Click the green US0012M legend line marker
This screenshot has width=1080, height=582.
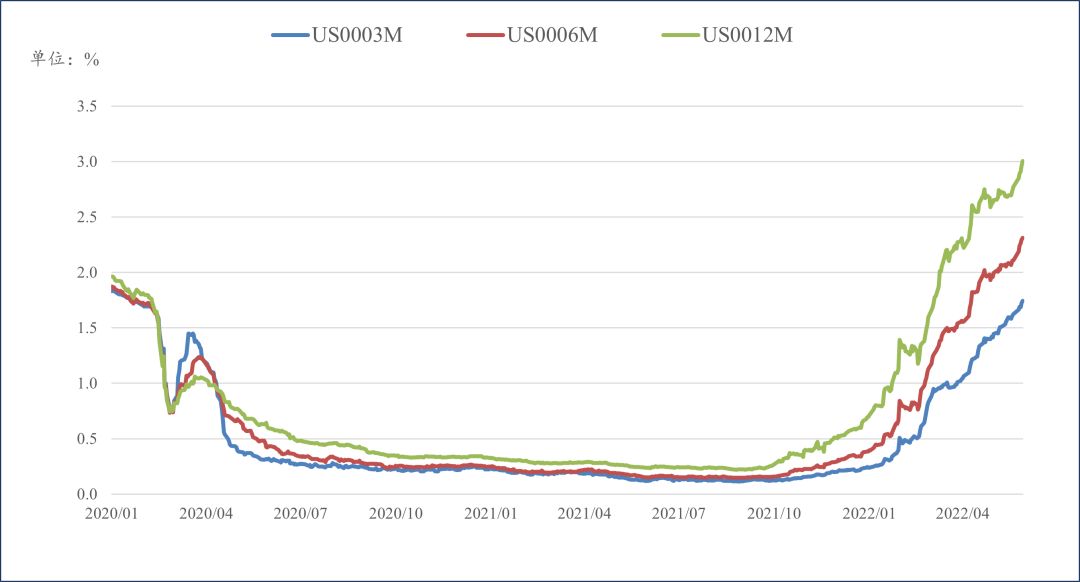681,36
